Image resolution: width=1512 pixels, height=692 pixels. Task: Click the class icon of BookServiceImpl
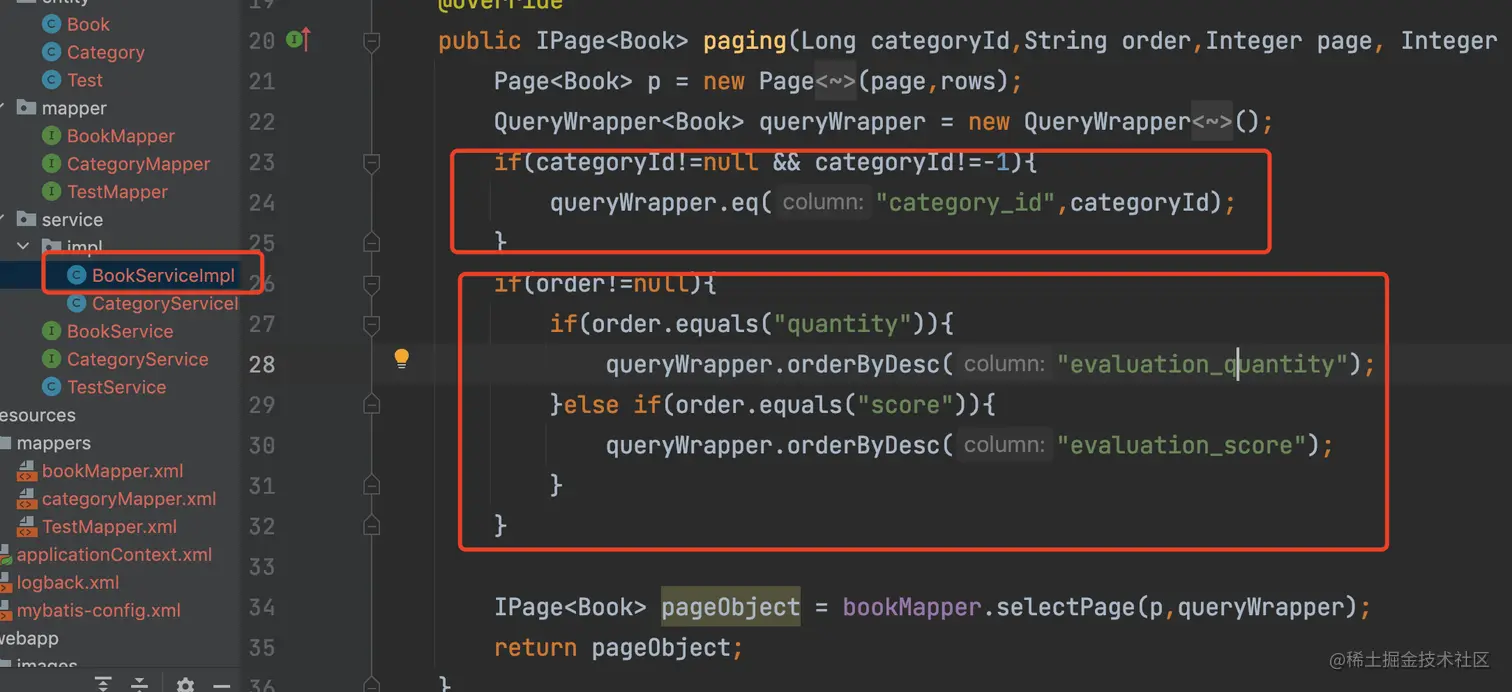[76, 276]
